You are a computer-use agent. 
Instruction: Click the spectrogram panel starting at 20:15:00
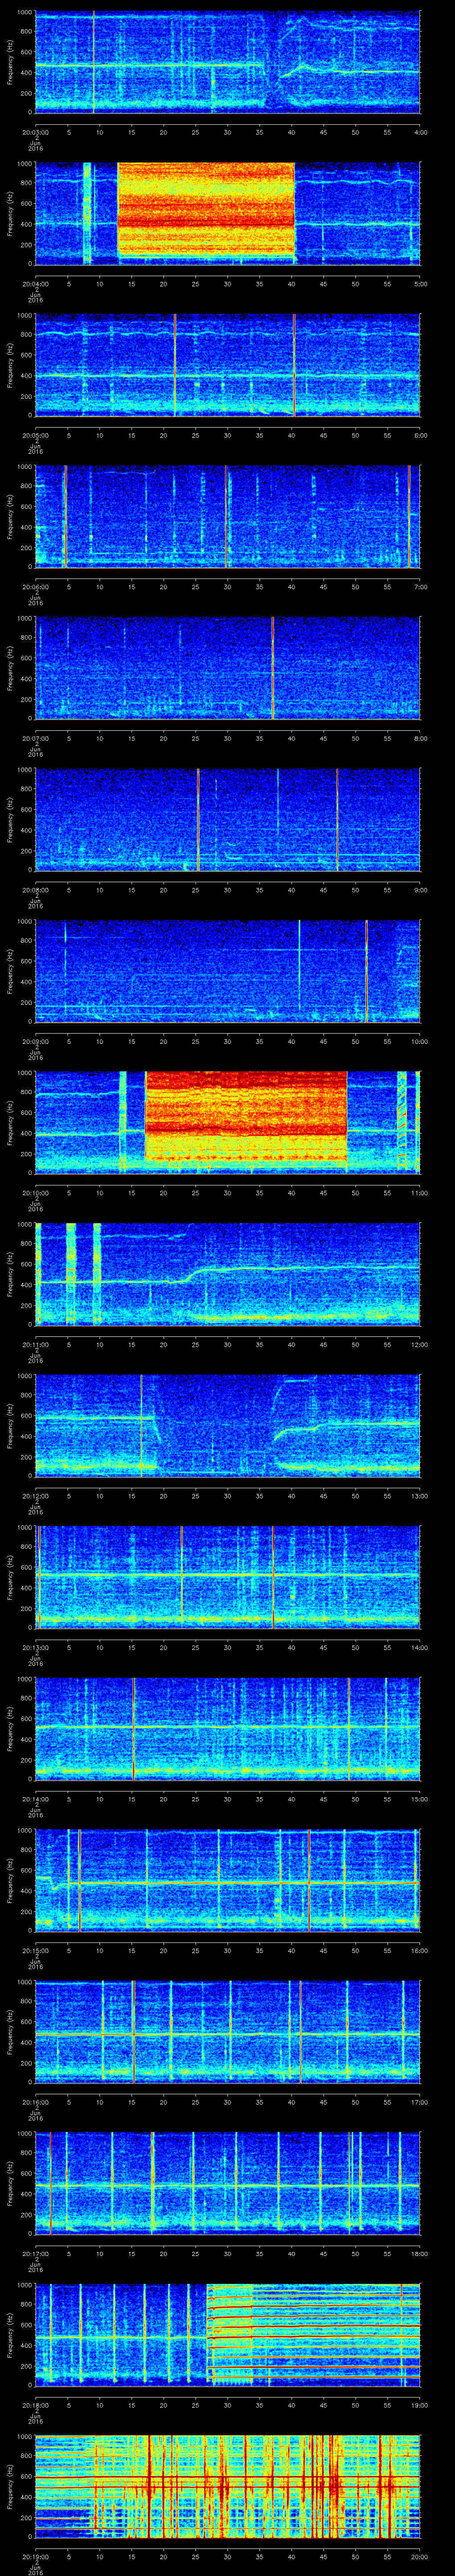(228, 1880)
